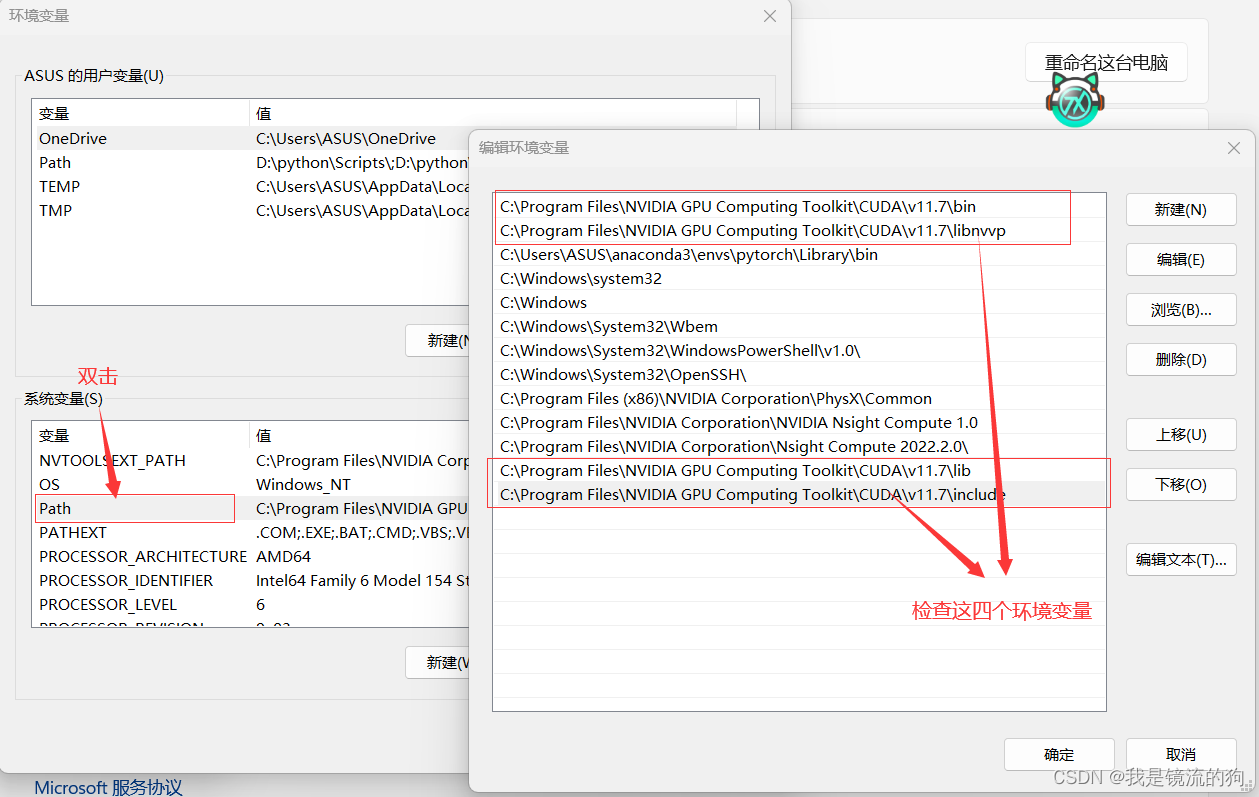The image size is (1259, 797).
Task: Select PROCESSOR_LEVEL variable row
Action: pyautogui.click(x=251, y=605)
